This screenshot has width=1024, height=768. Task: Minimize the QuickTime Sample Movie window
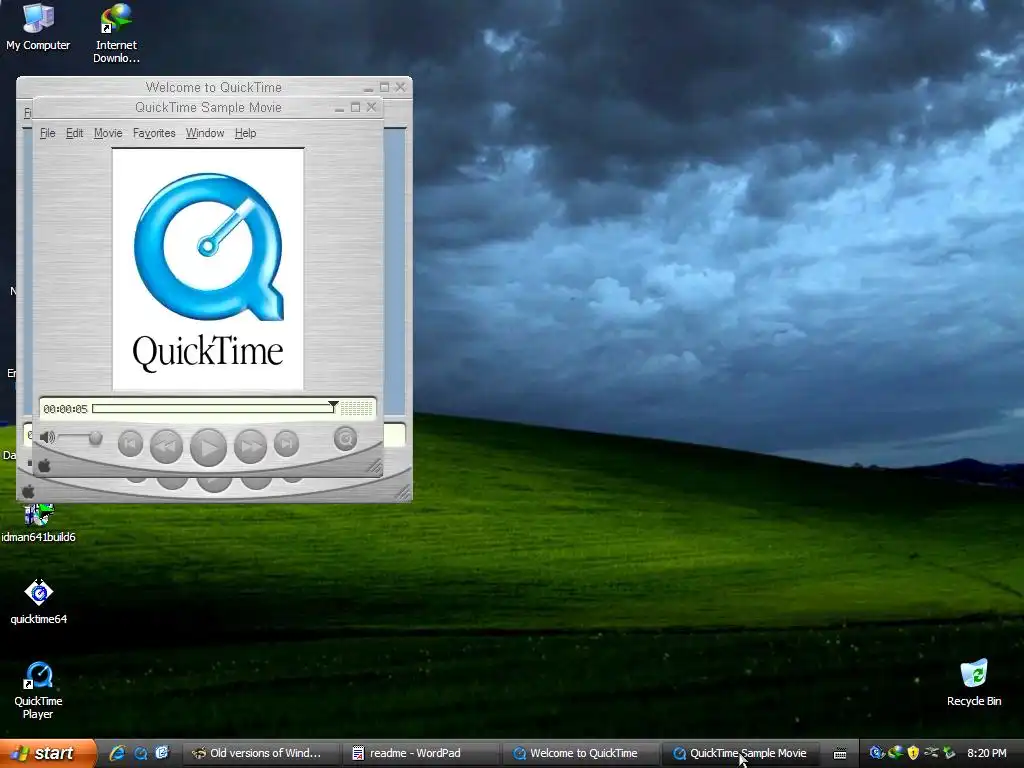340,108
